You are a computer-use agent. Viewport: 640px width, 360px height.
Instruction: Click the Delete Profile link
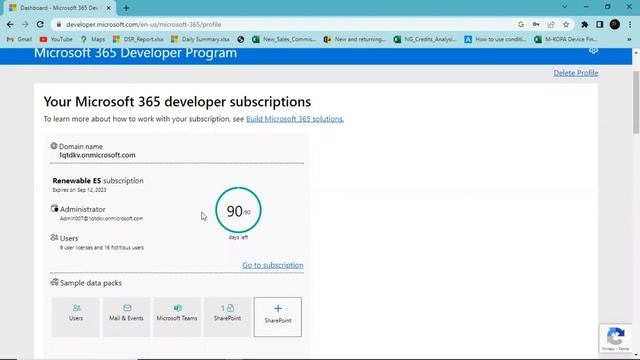pyautogui.click(x=576, y=73)
